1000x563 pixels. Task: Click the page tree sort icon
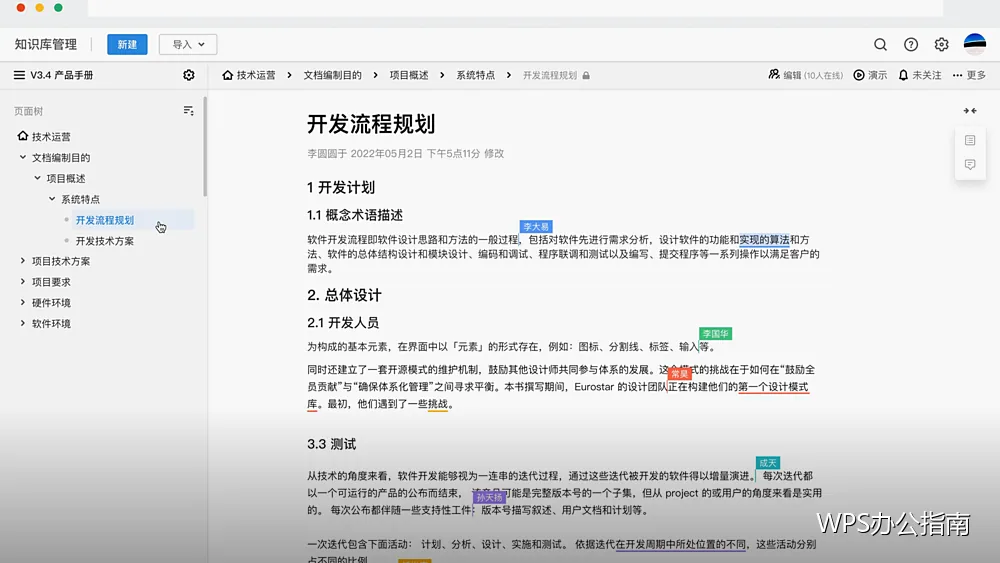(188, 111)
